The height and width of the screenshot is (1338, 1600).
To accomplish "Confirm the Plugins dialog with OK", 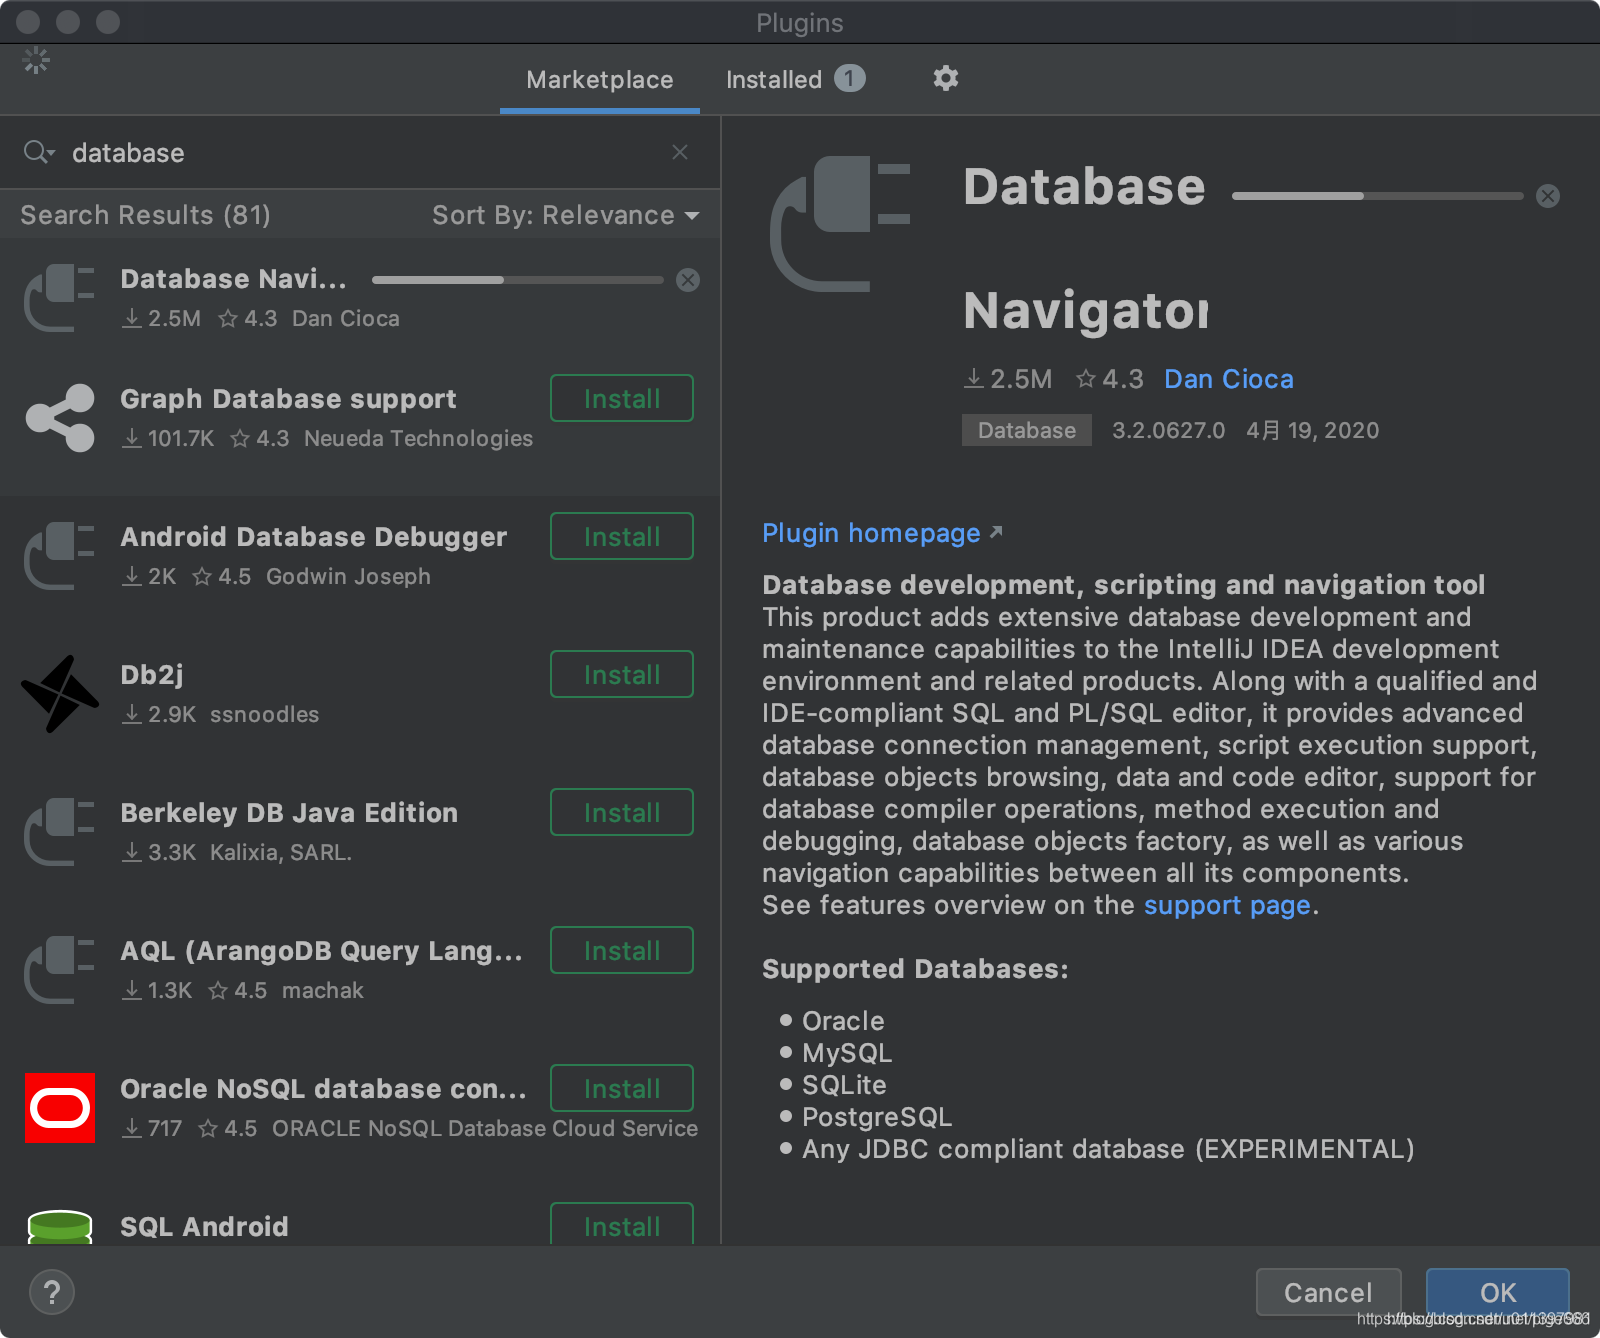I will click(x=1497, y=1292).
